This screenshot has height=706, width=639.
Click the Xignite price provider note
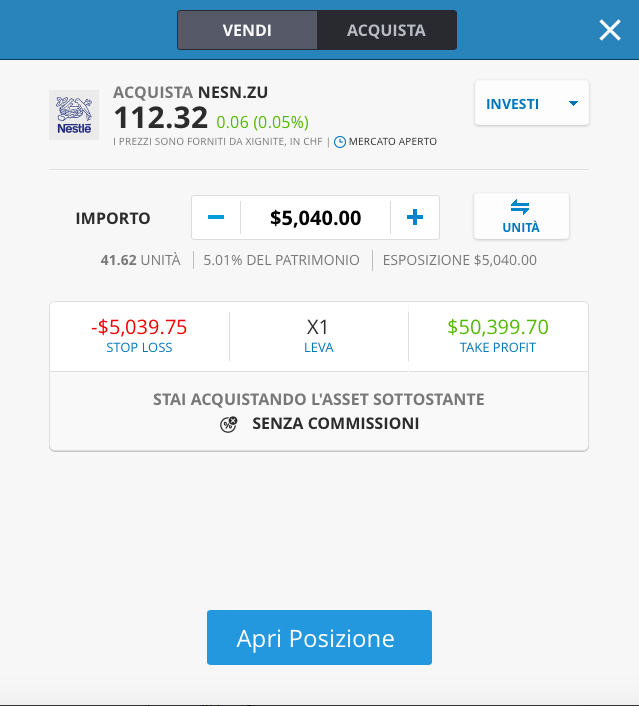(x=218, y=141)
